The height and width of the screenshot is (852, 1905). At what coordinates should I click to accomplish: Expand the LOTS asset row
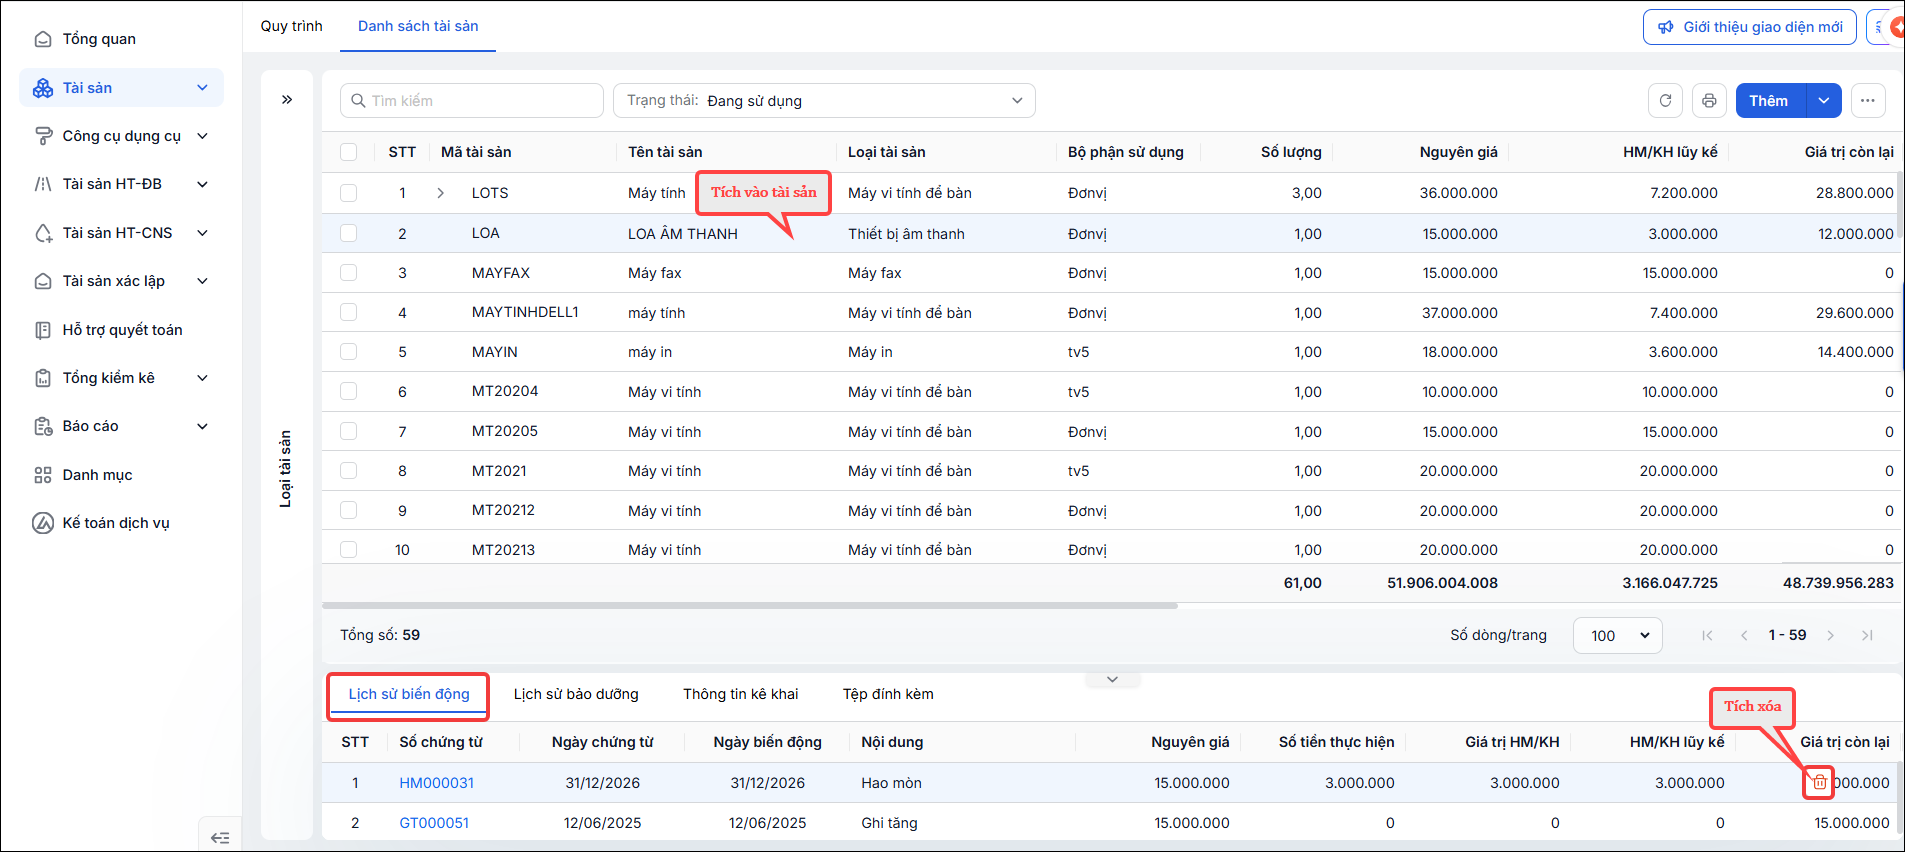click(x=440, y=193)
